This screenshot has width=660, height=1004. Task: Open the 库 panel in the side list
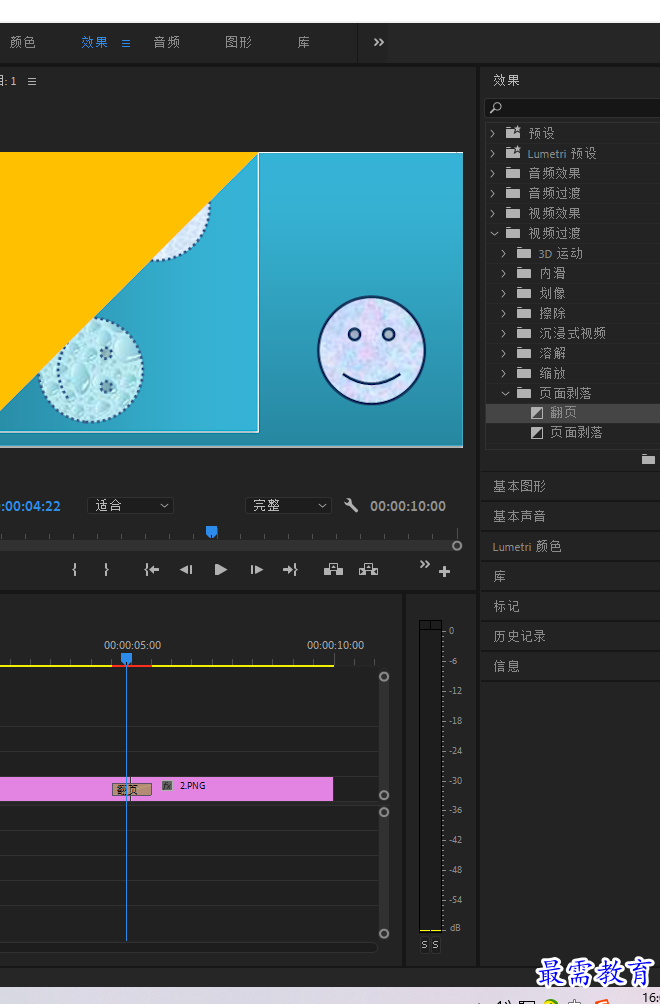499,576
